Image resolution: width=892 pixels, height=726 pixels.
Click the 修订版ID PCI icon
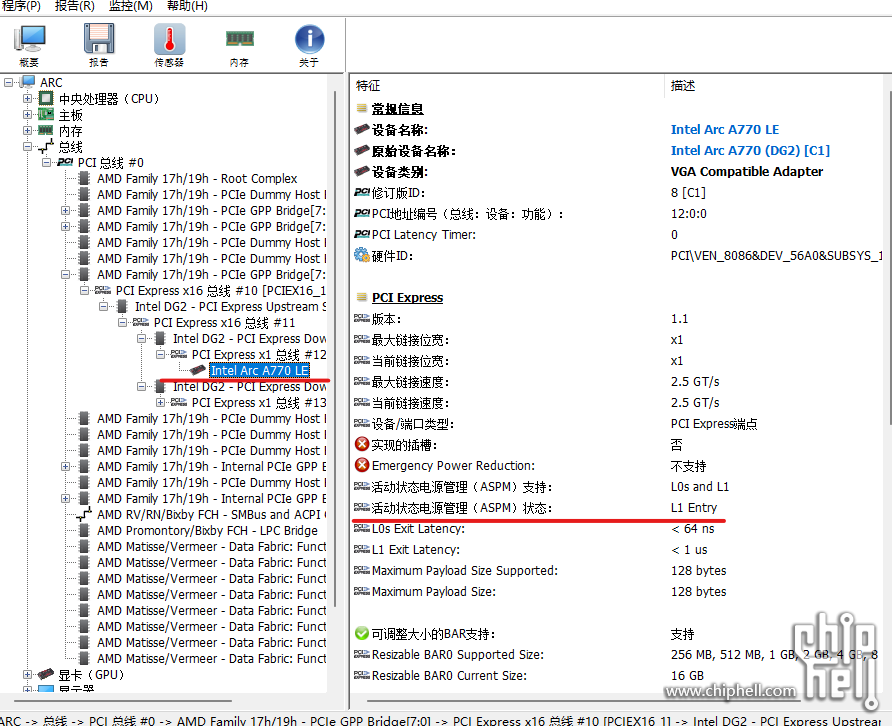point(362,192)
